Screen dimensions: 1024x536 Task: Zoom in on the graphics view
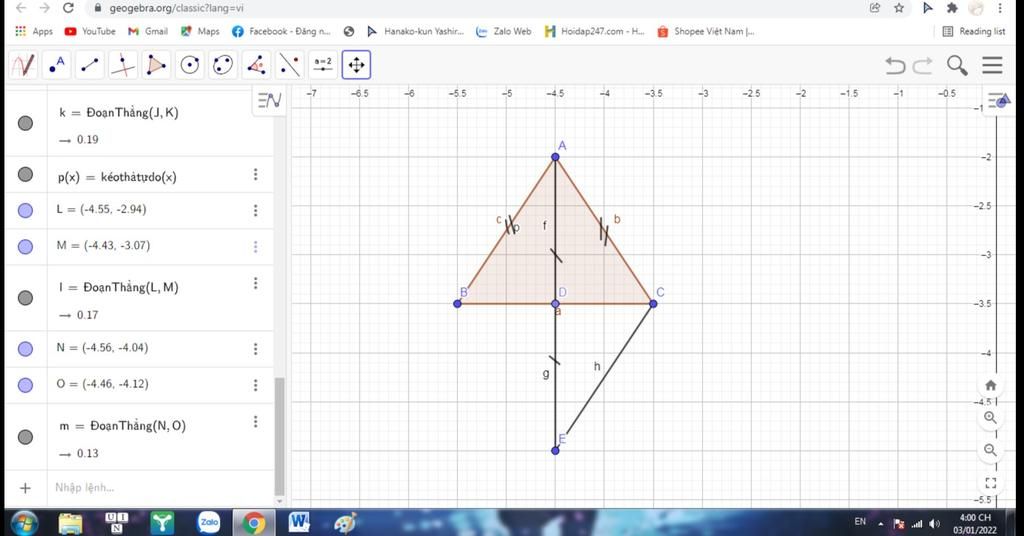[x=991, y=418]
